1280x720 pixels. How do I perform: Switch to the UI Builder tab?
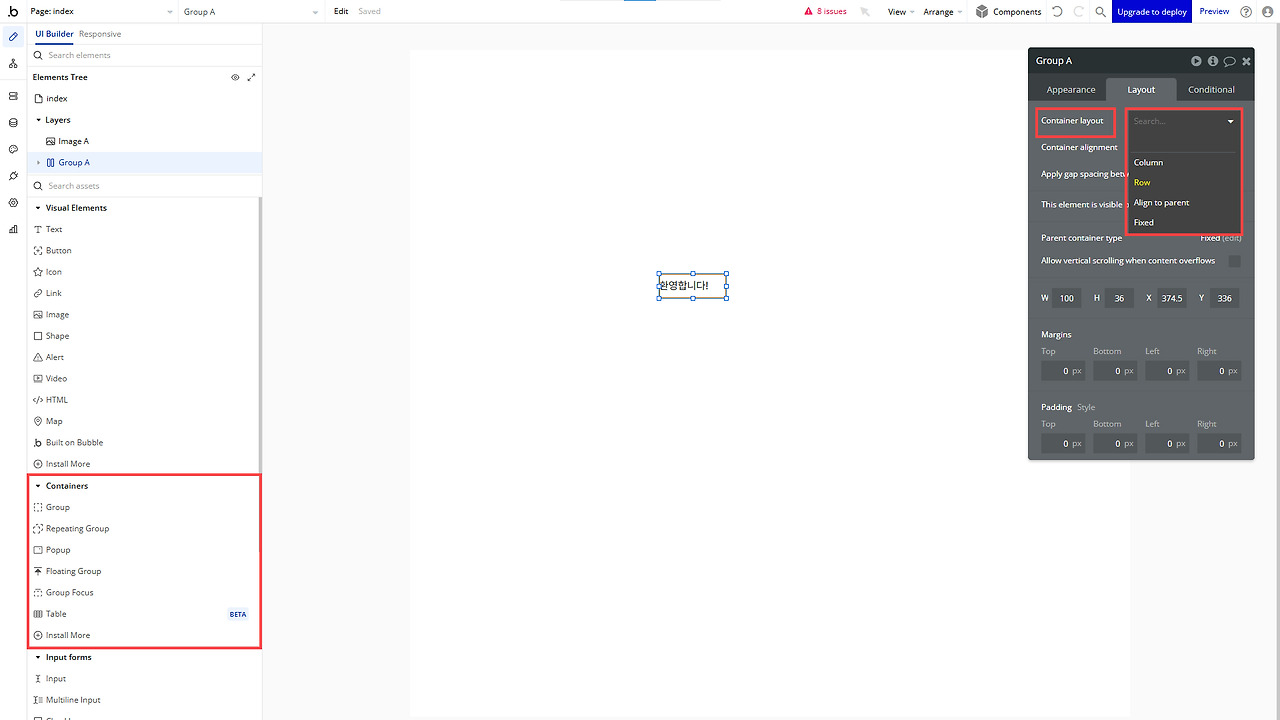click(x=54, y=34)
